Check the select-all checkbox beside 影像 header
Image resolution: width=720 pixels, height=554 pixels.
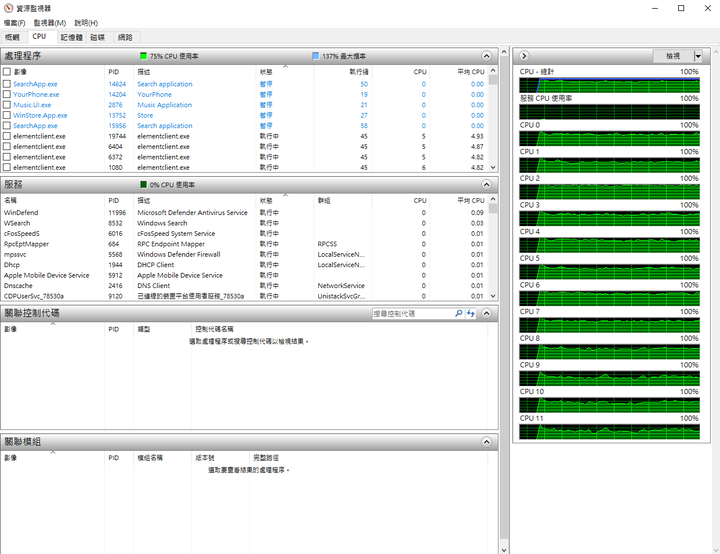point(7,72)
